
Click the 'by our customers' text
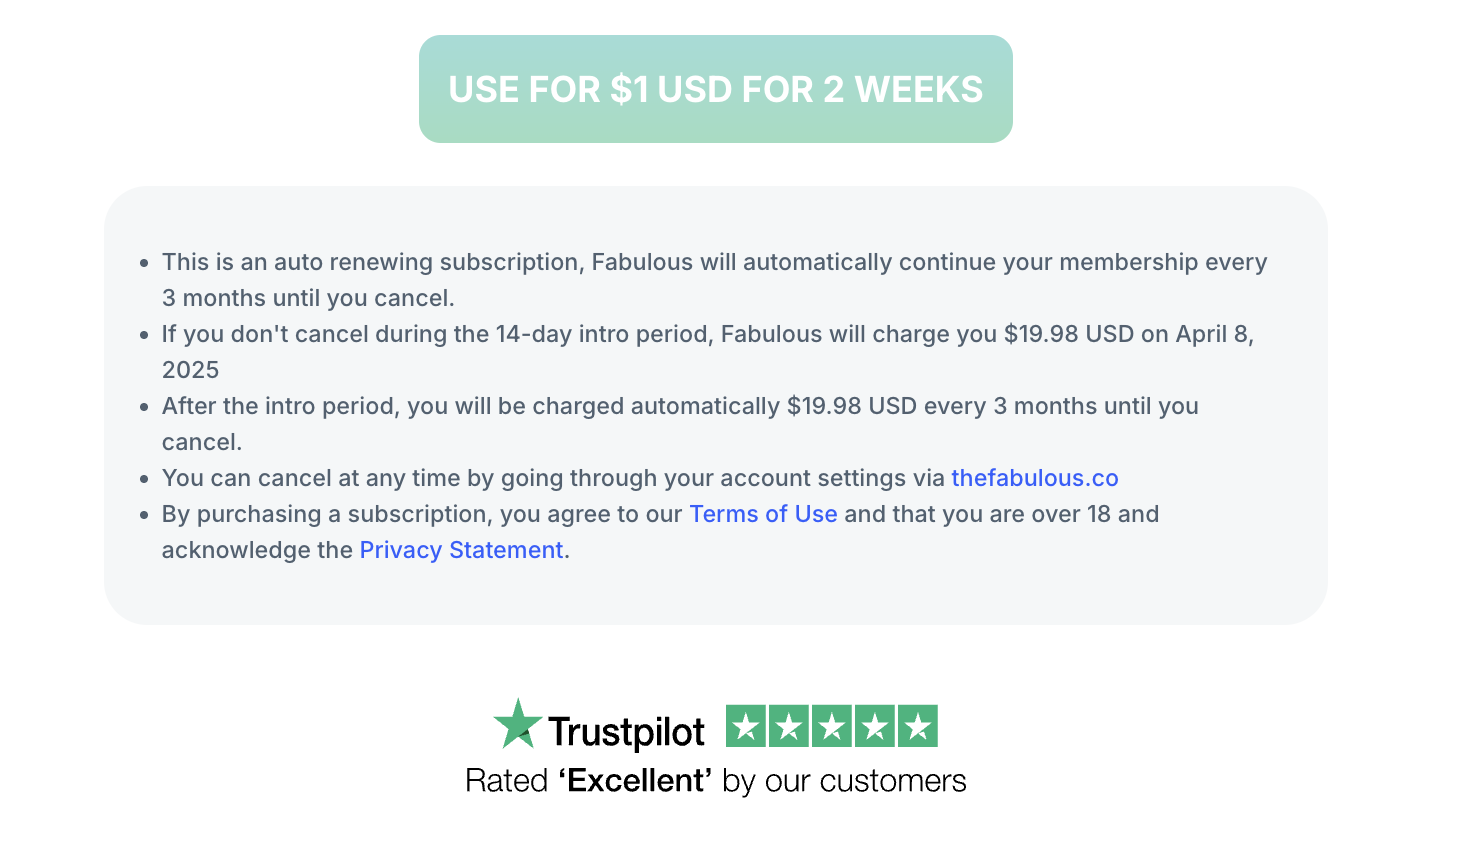pyautogui.click(x=844, y=781)
